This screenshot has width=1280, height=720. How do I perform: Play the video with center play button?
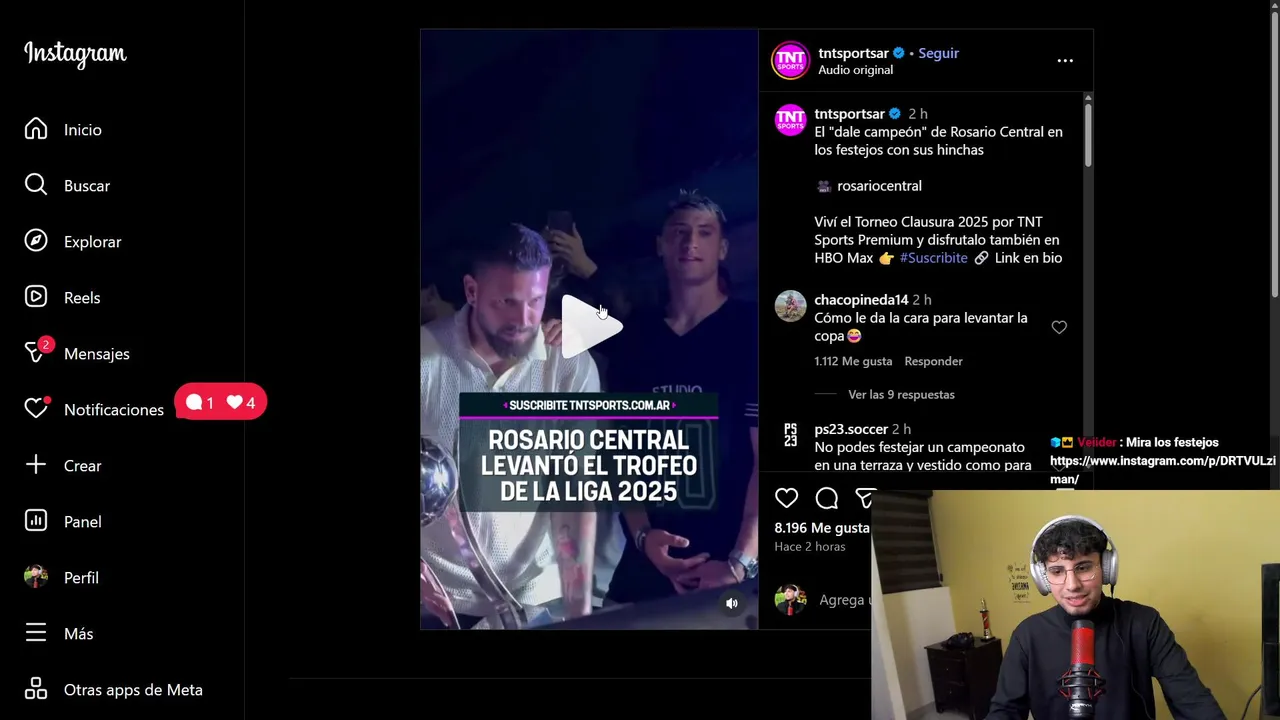click(x=590, y=326)
